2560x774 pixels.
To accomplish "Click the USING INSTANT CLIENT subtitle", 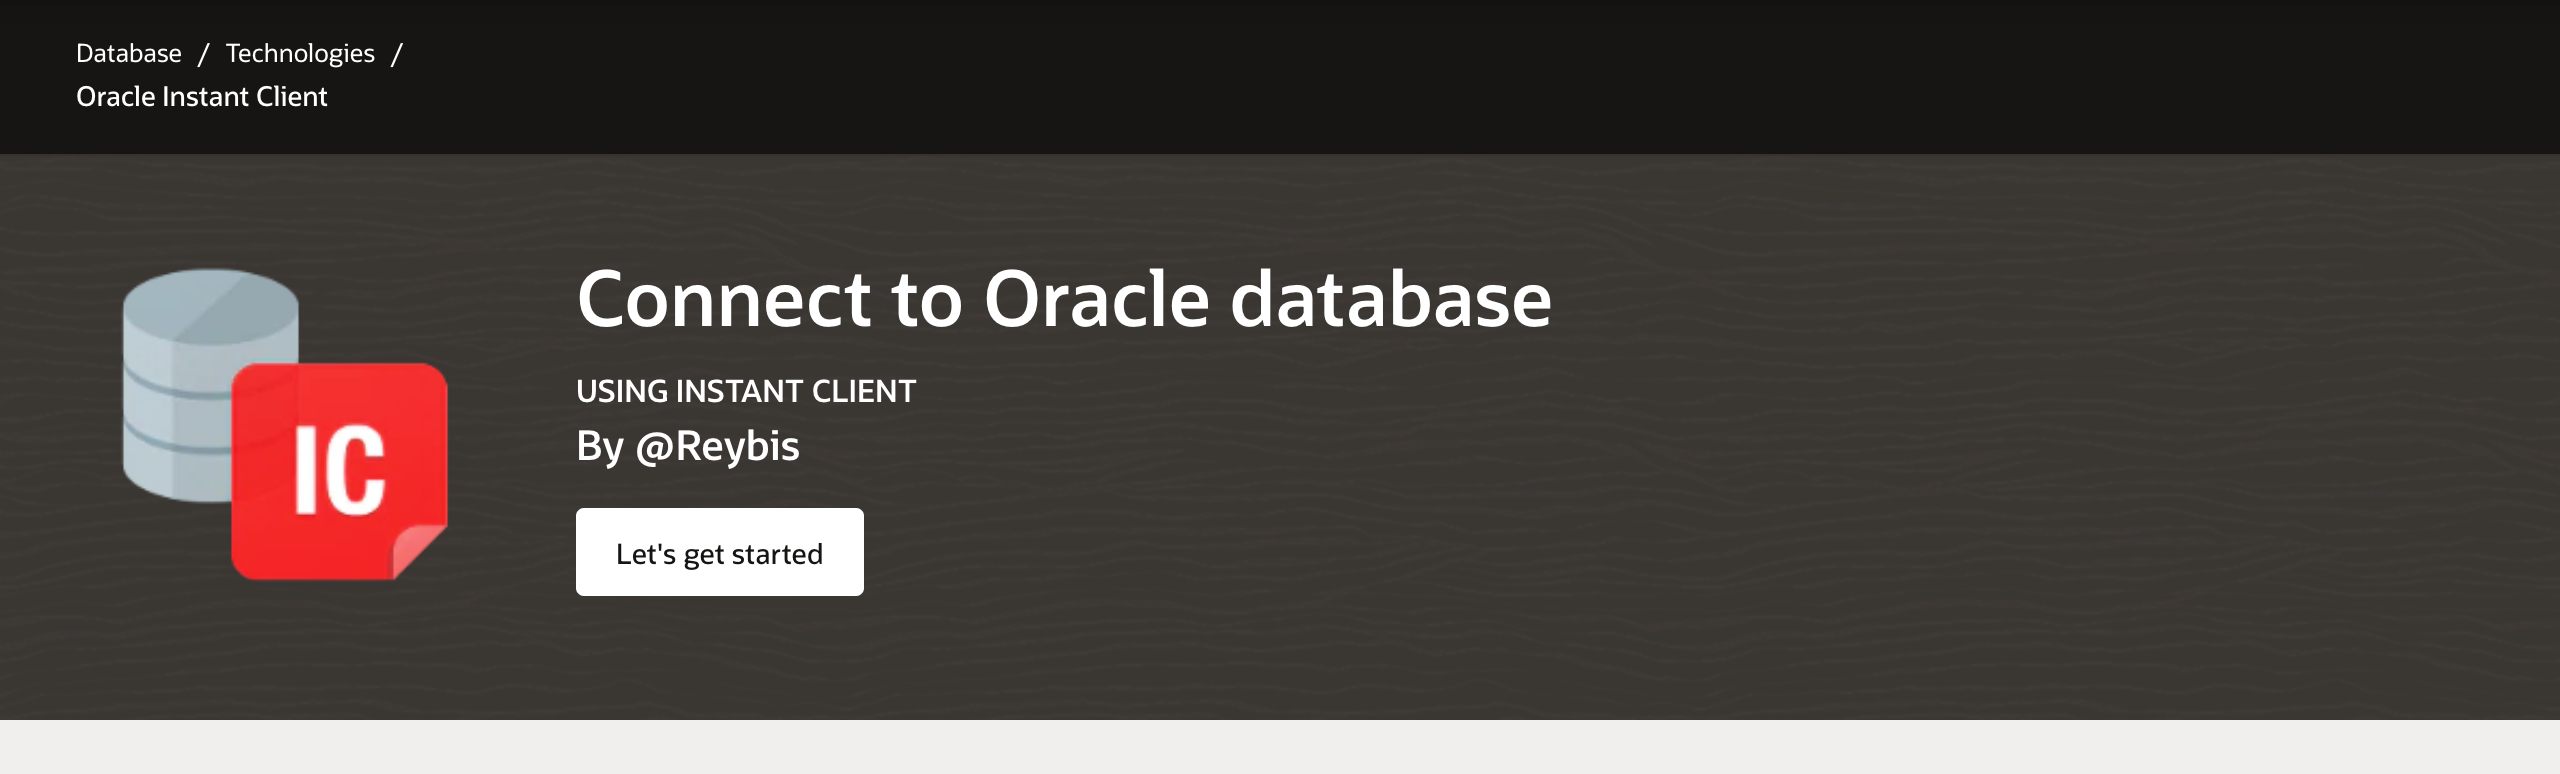I will [x=746, y=391].
